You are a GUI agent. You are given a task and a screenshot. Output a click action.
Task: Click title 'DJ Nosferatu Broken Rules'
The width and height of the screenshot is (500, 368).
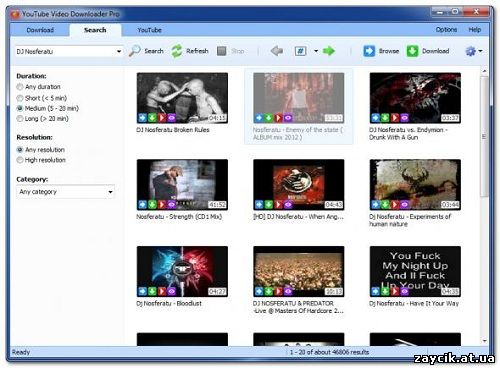pos(173,130)
